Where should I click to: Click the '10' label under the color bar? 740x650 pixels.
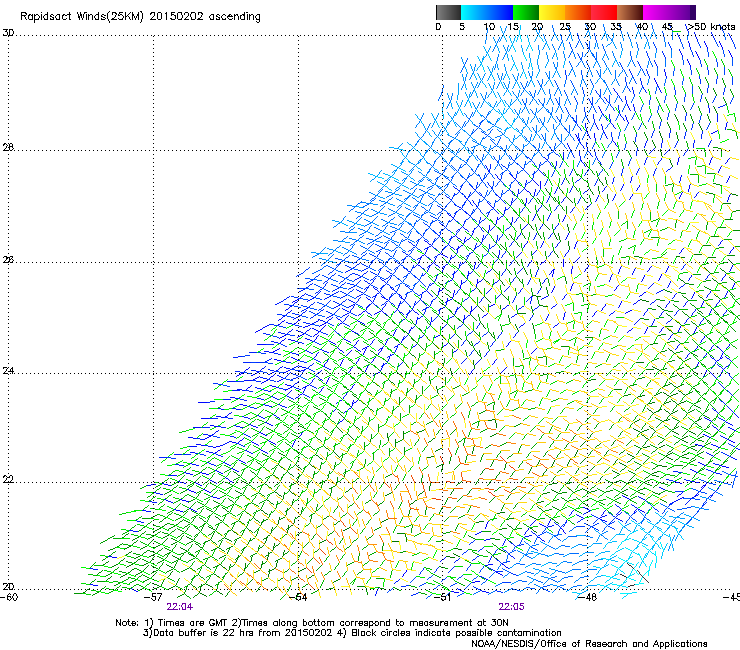(x=489, y=27)
